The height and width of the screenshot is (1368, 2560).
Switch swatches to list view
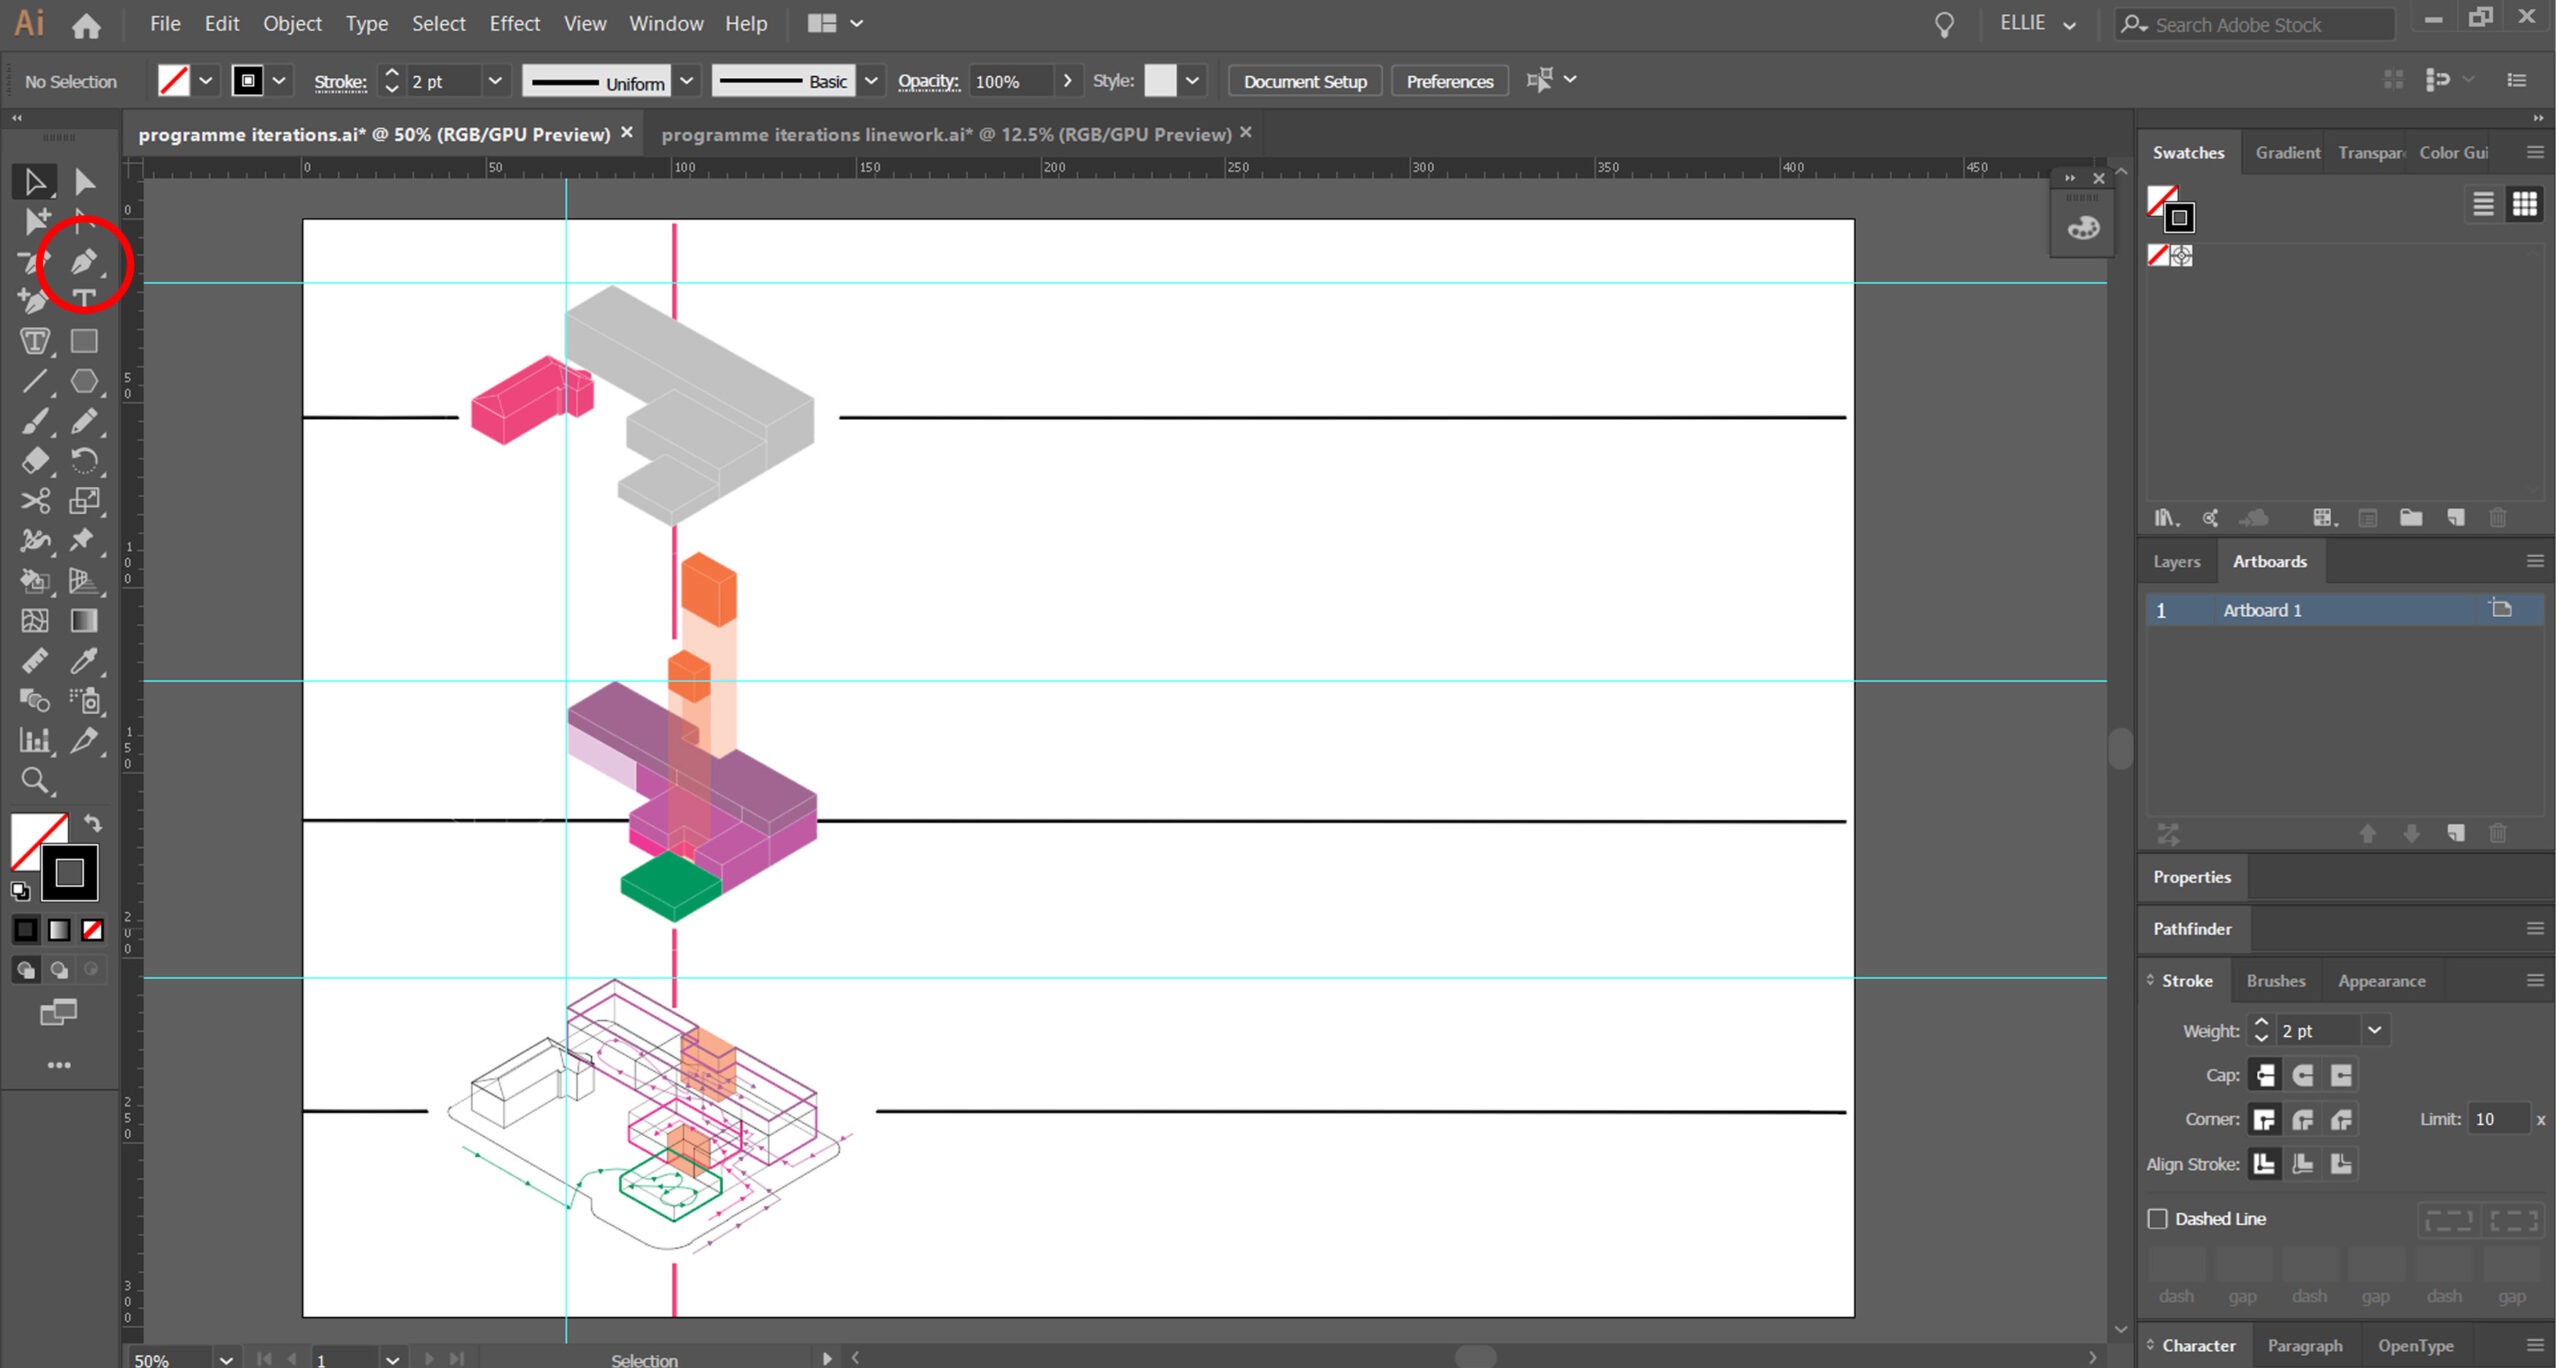[x=2483, y=204]
